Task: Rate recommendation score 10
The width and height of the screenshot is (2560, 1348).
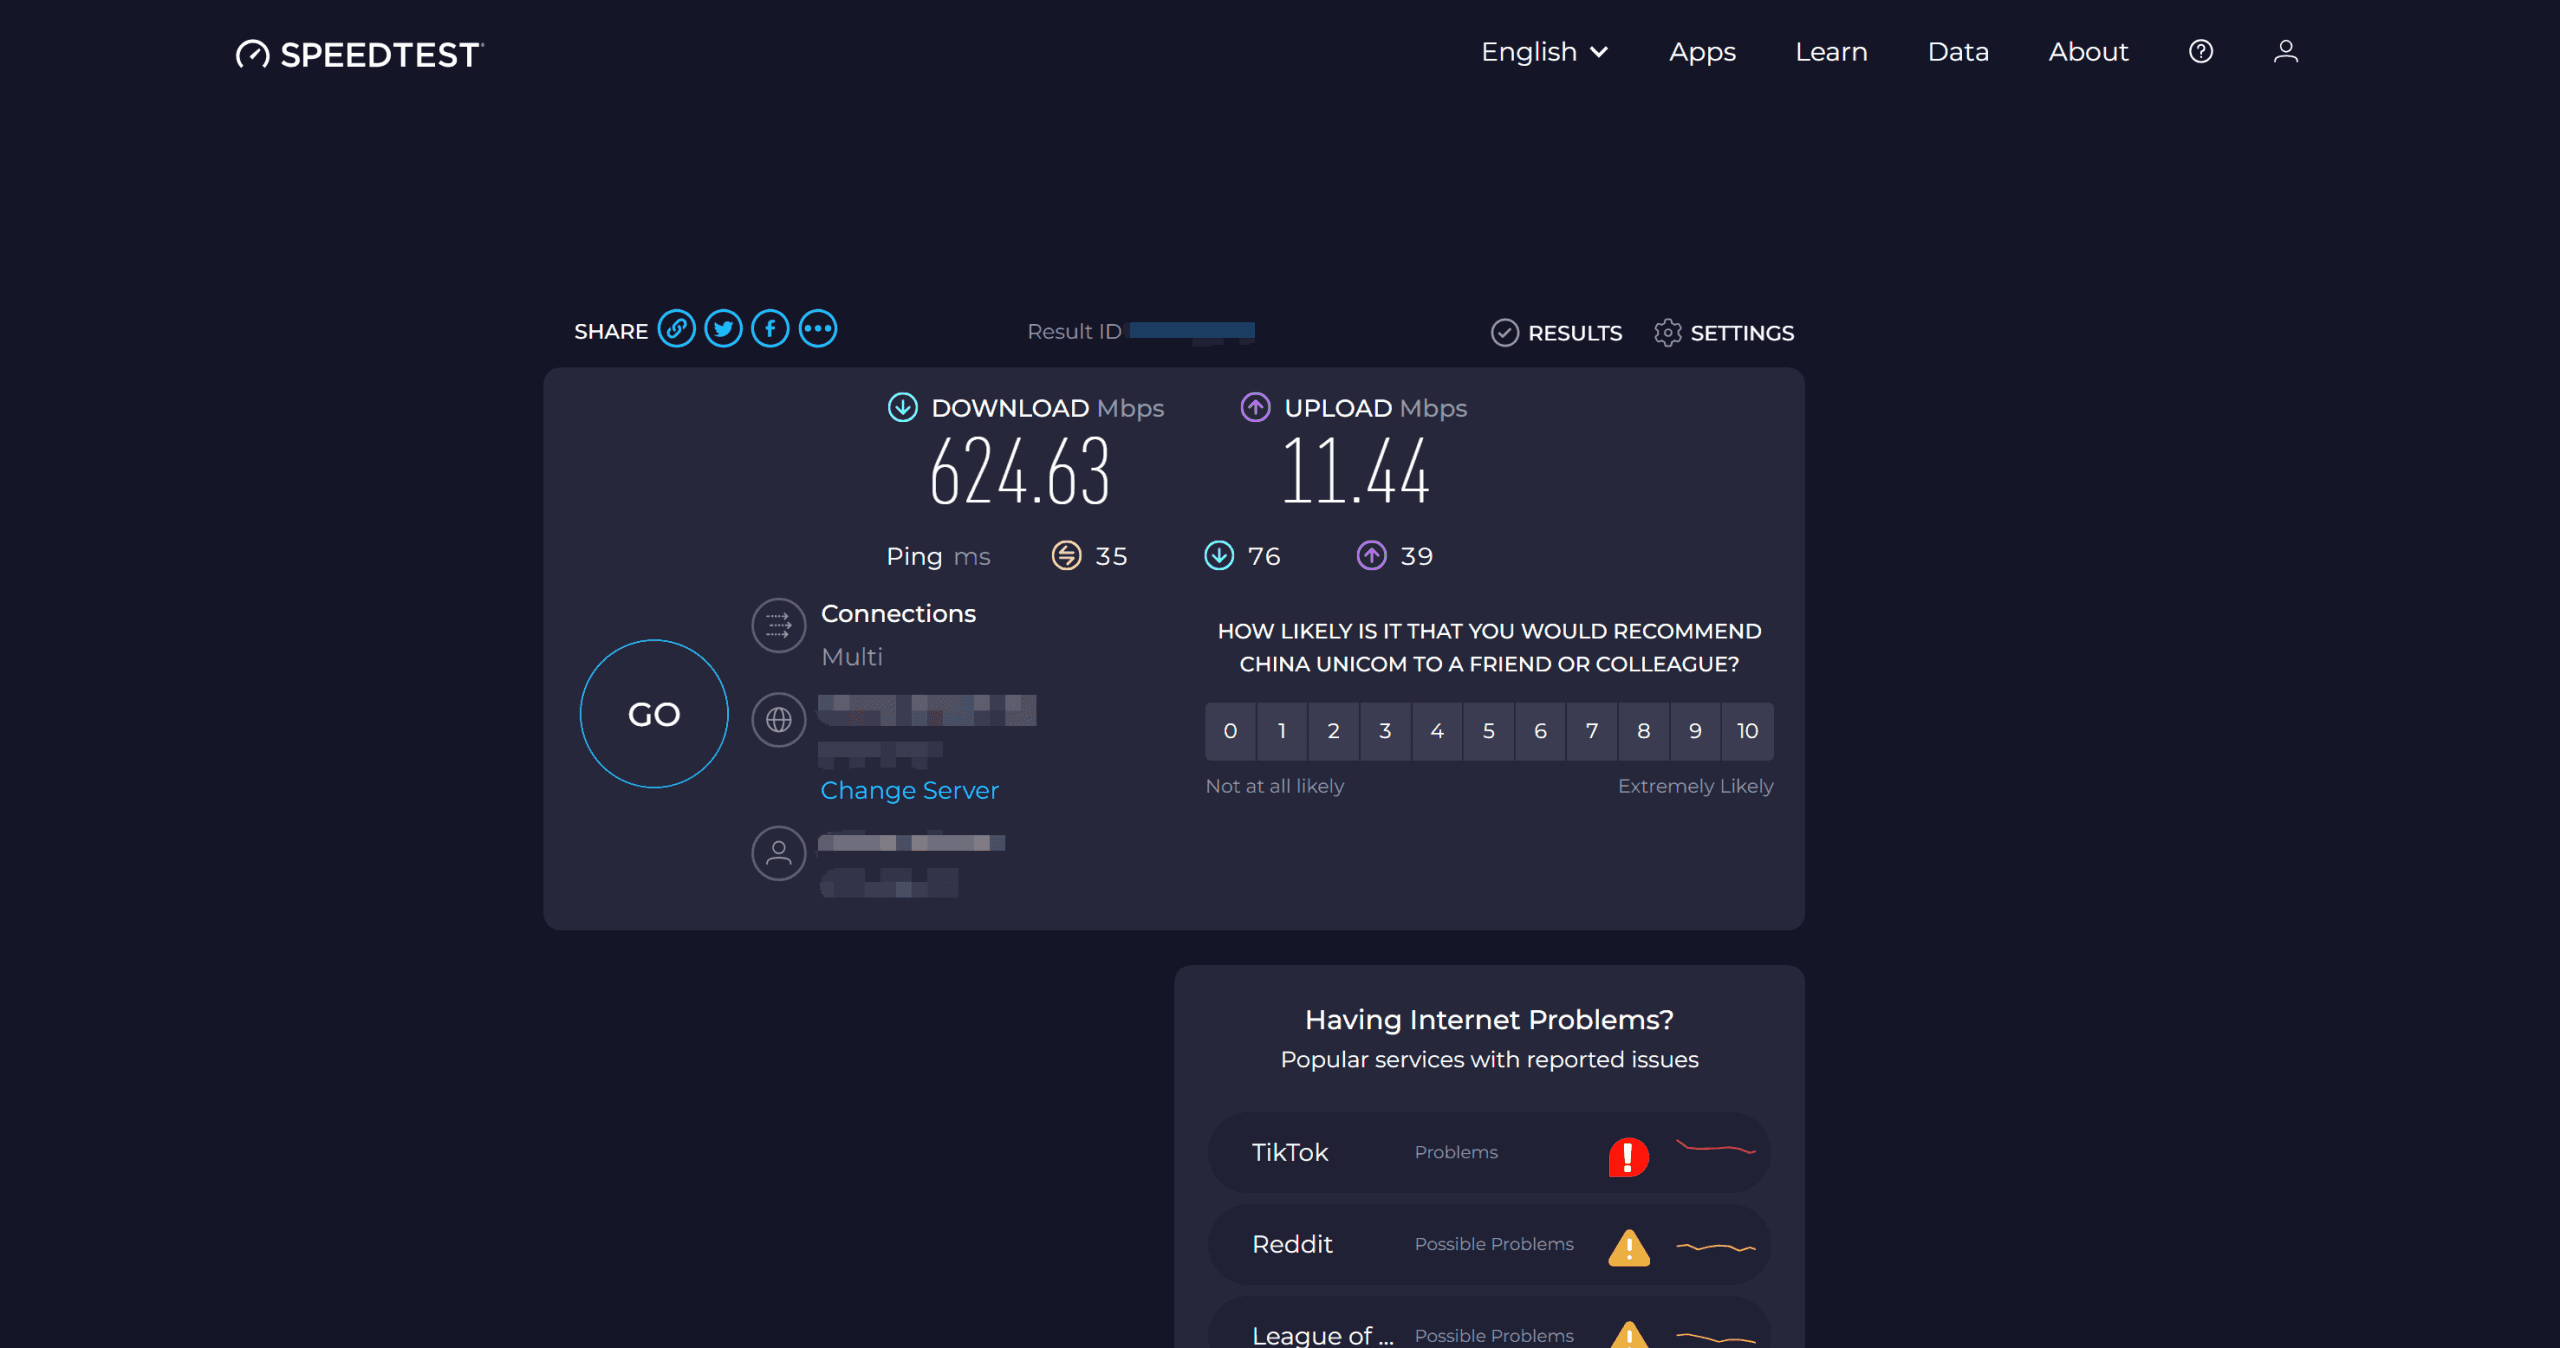Action: click(x=1747, y=731)
